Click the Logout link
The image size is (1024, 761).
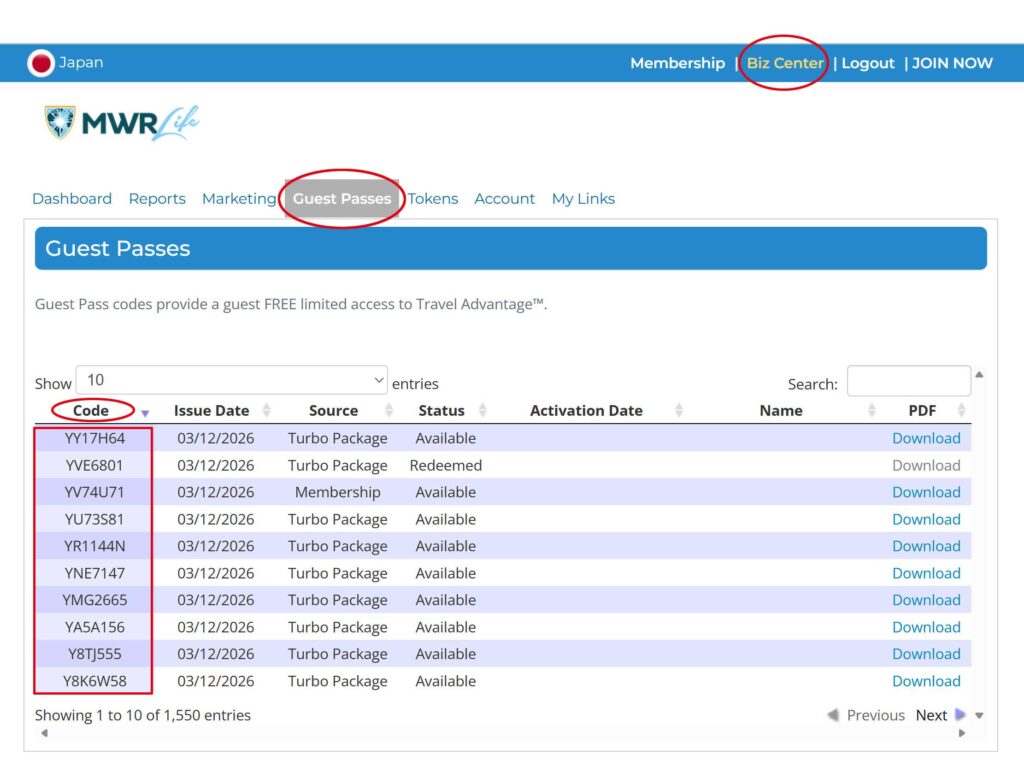pyautogui.click(x=867, y=63)
